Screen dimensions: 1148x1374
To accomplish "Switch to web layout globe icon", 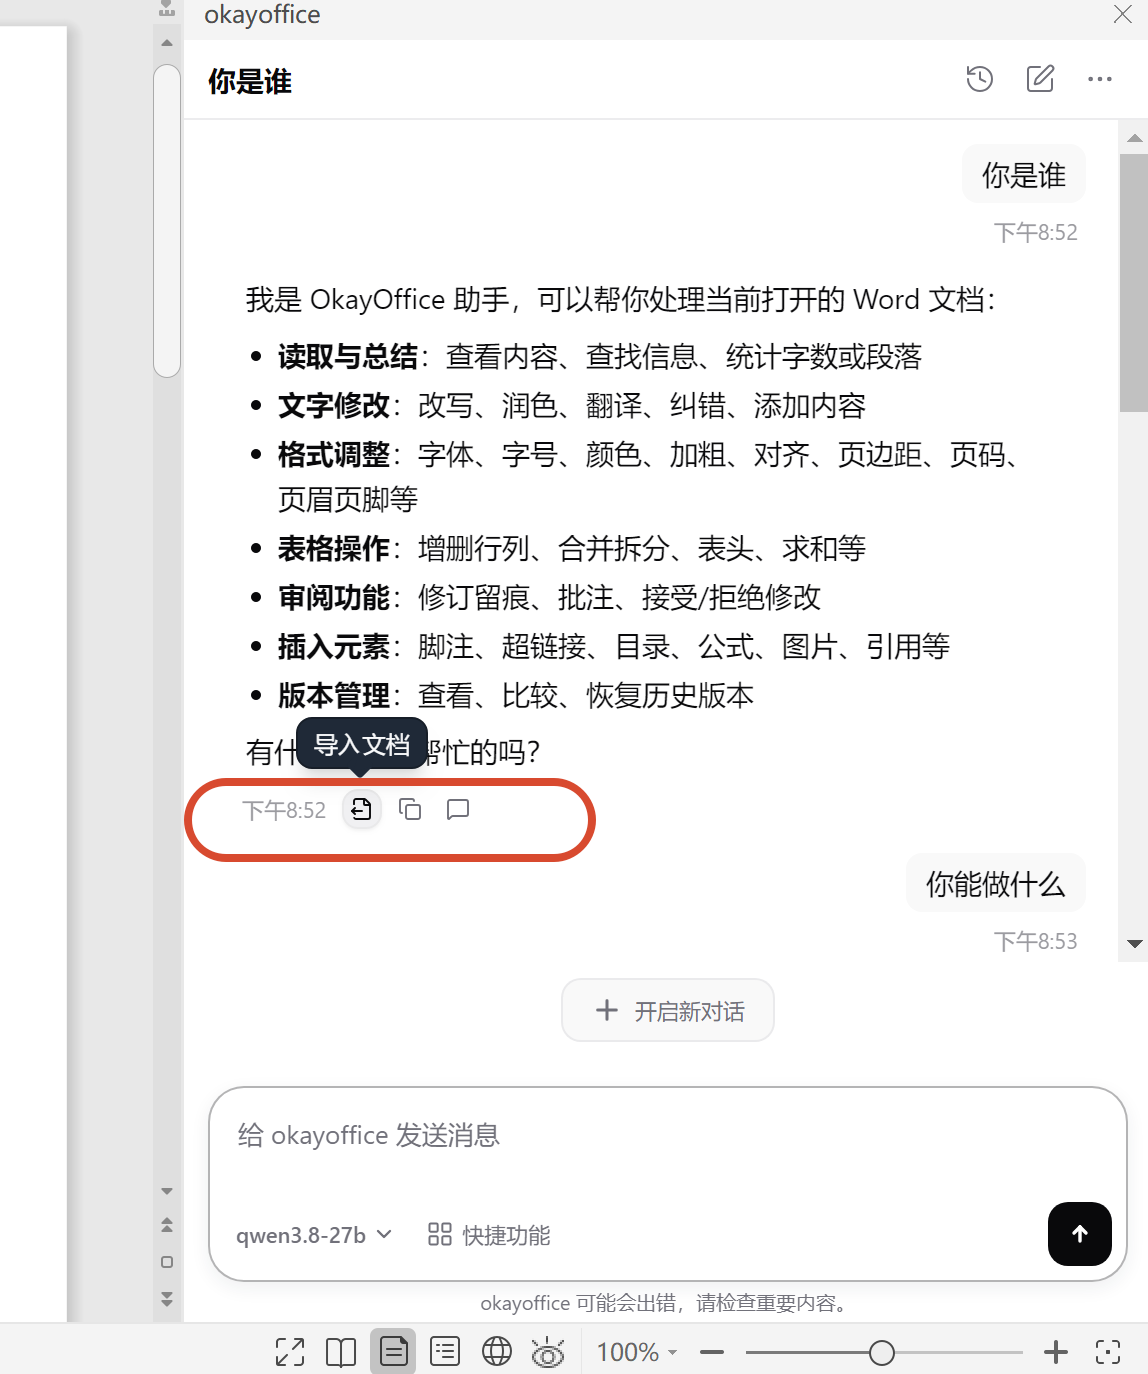I will [x=497, y=1352].
